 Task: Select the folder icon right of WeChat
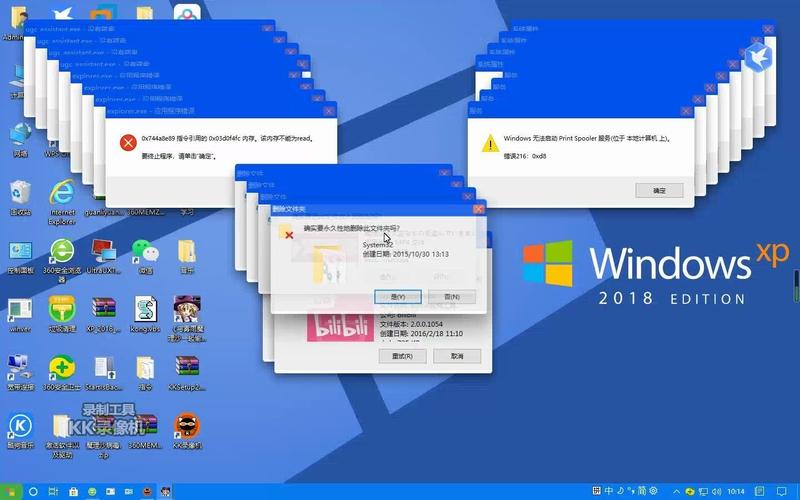(x=187, y=257)
